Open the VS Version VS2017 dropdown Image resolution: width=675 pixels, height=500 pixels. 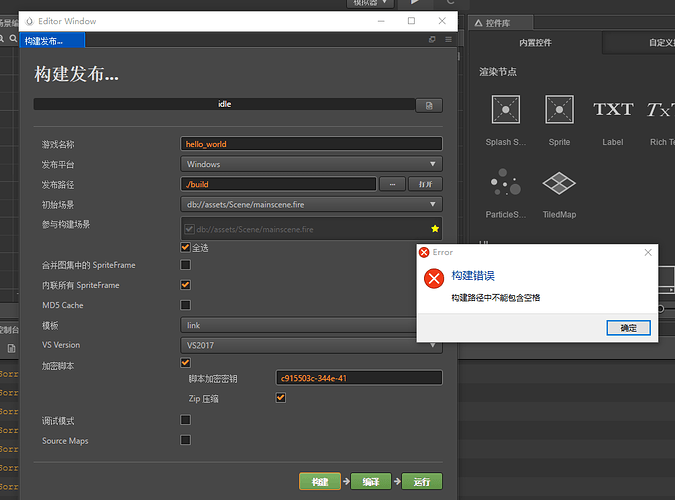(311, 345)
